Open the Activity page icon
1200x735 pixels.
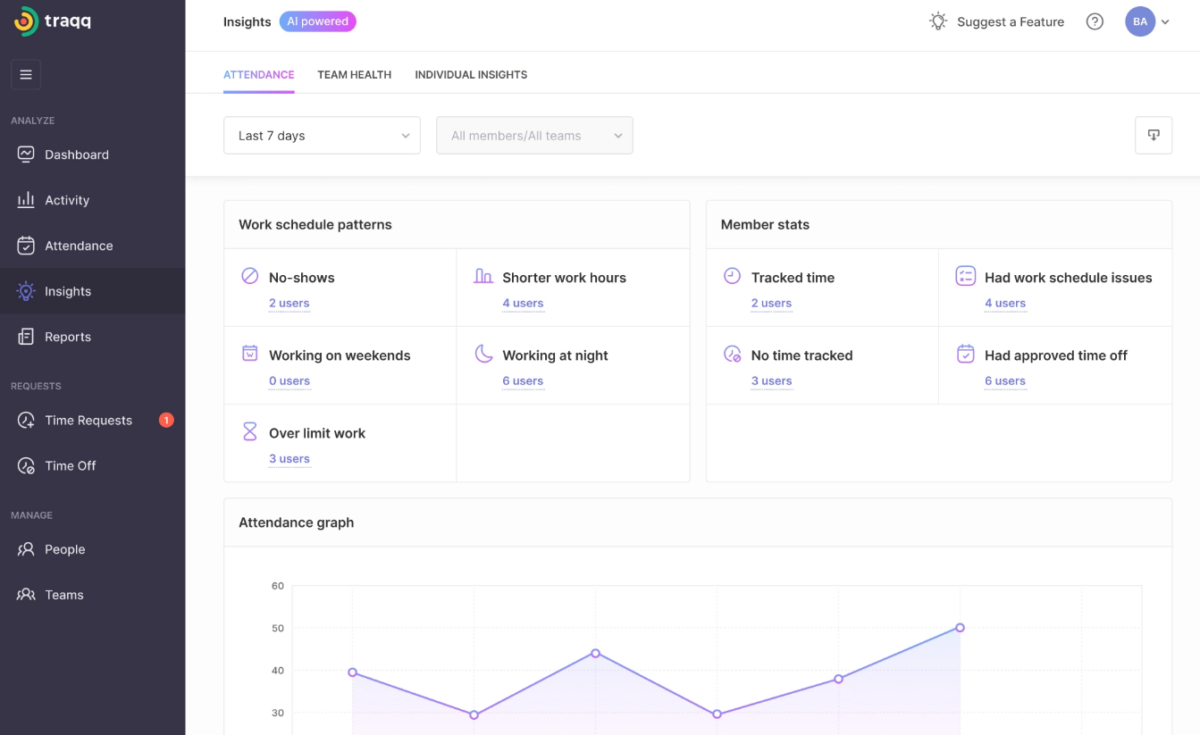(x=26, y=200)
